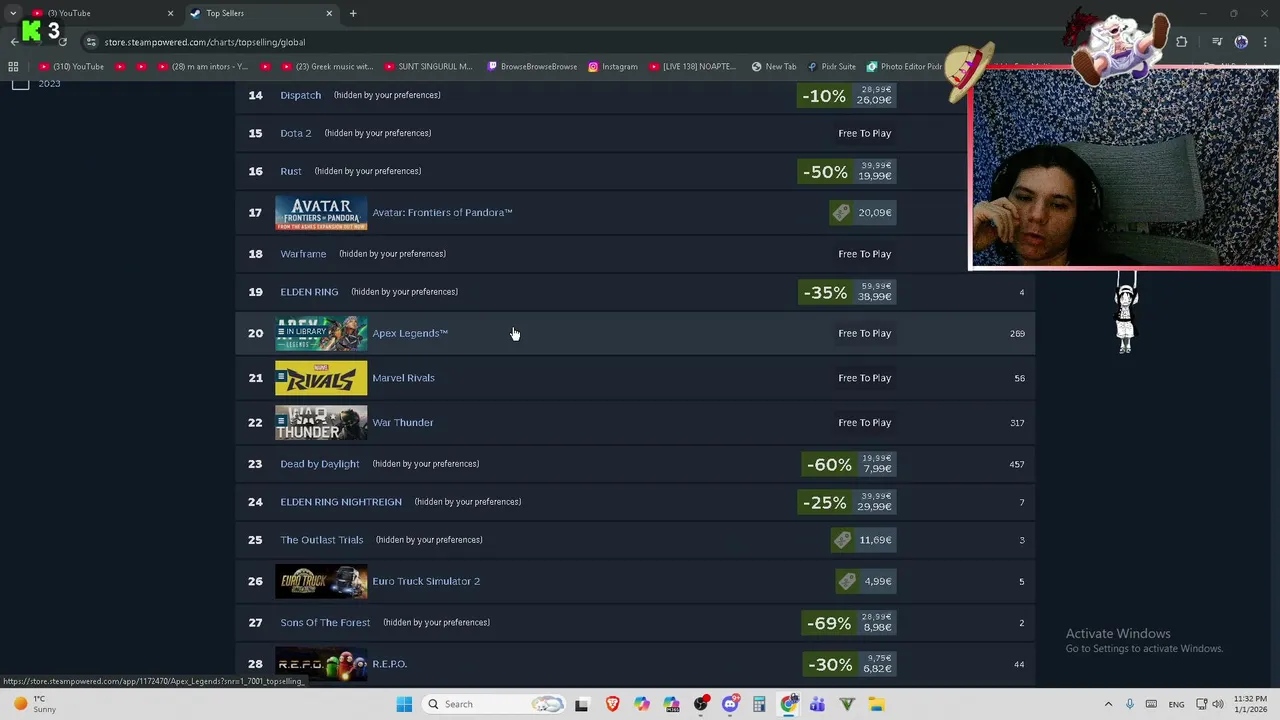Open the Rust game link
The image size is (1280, 720).
(290, 171)
